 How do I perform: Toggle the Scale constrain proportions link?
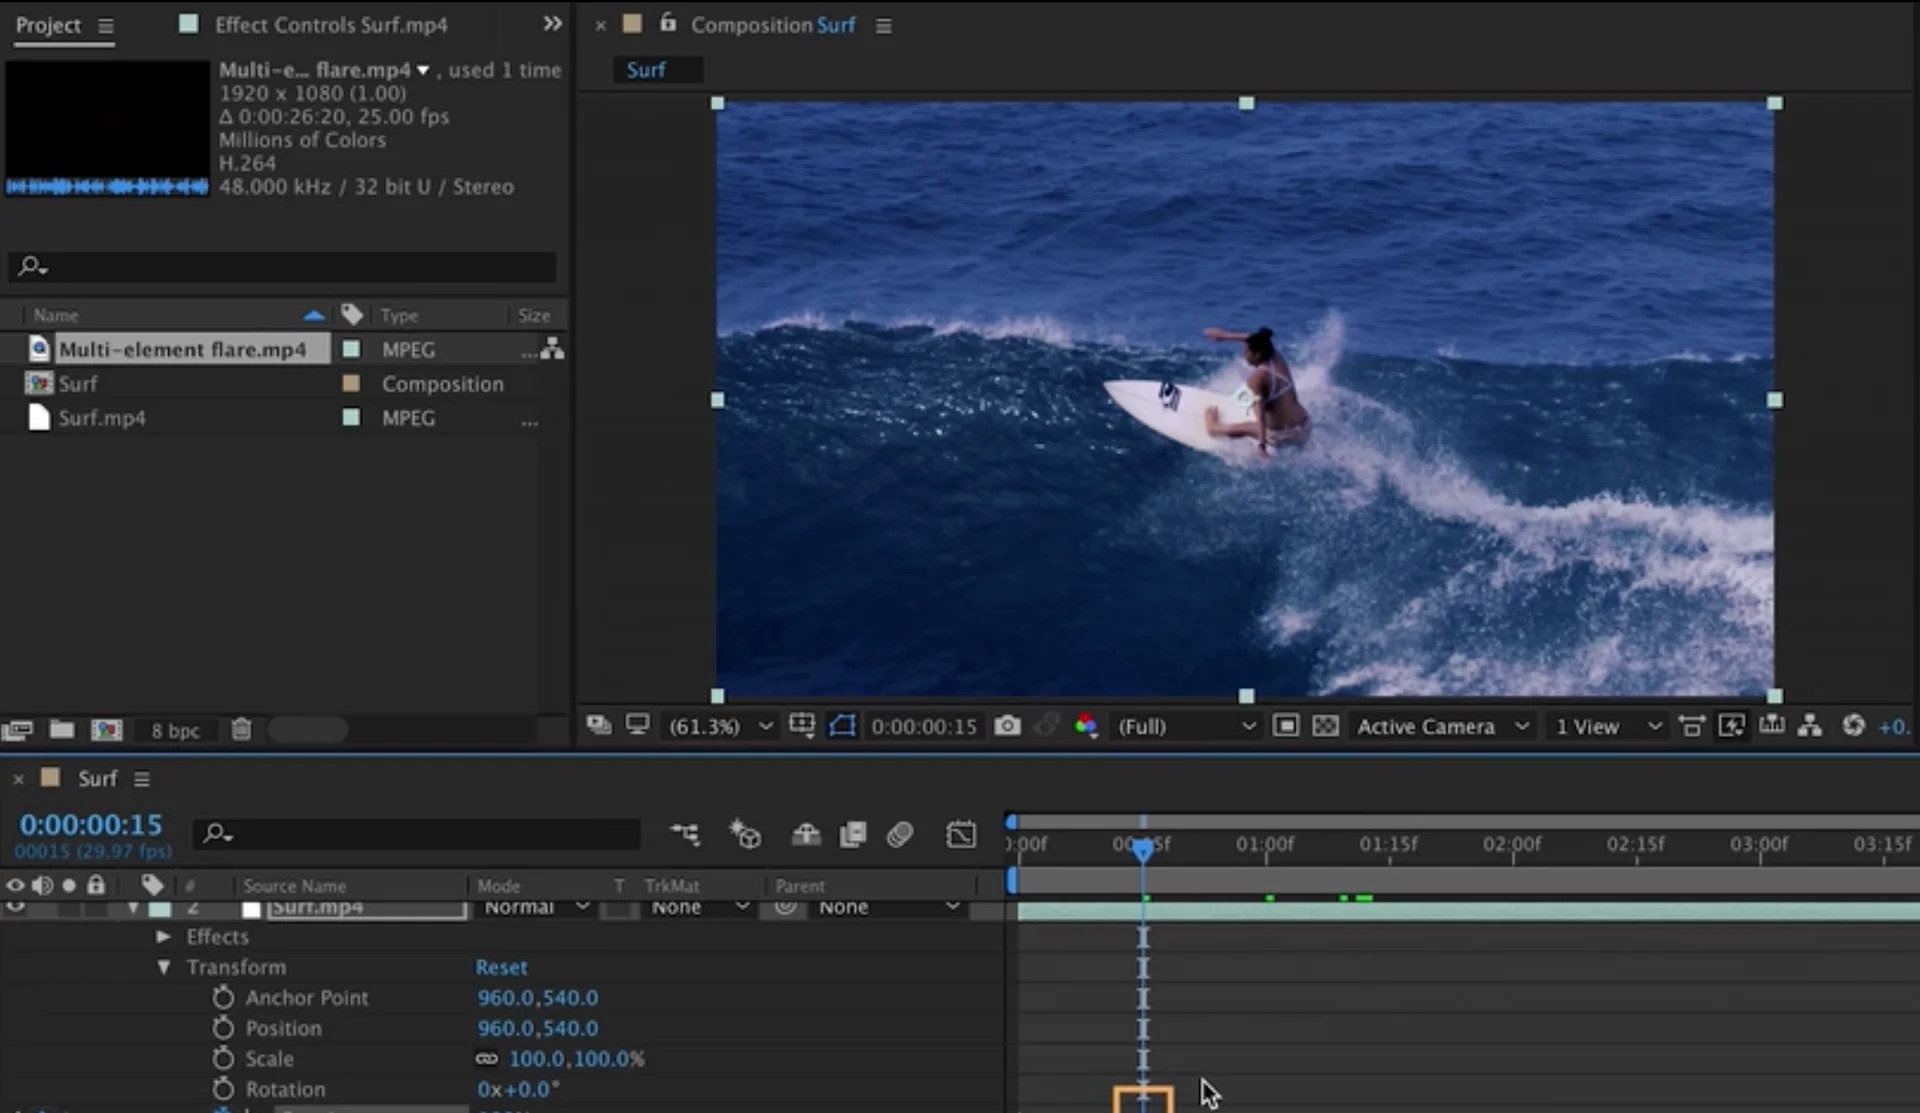tap(487, 1058)
